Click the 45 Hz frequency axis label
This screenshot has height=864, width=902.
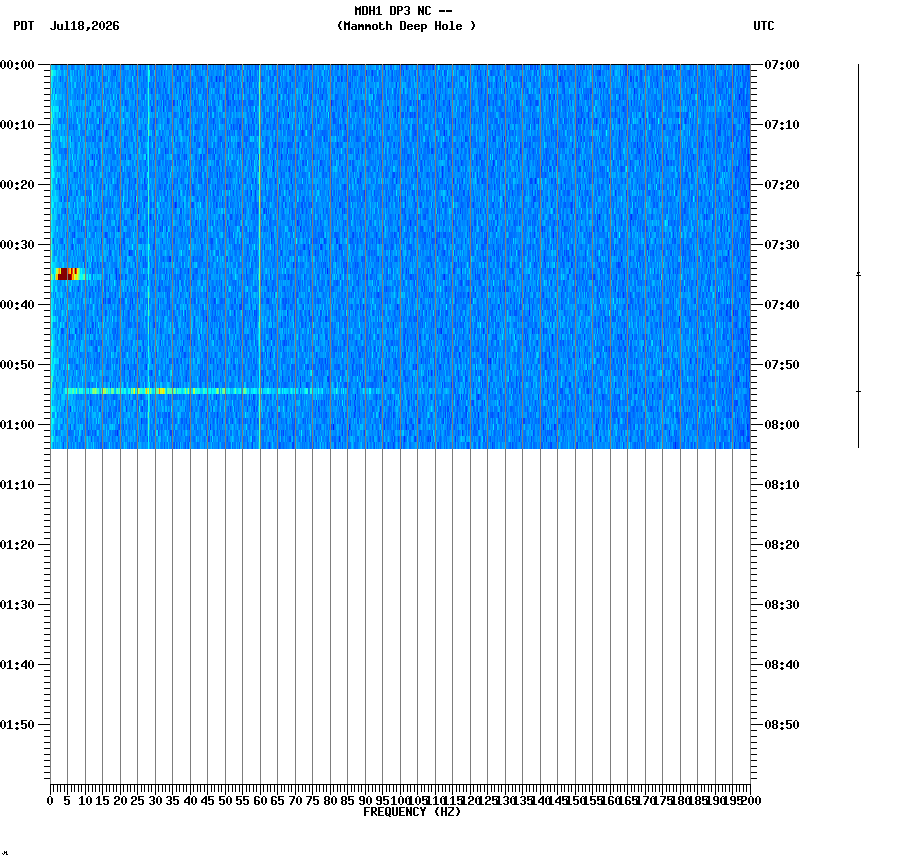click(x=208, y=800)
